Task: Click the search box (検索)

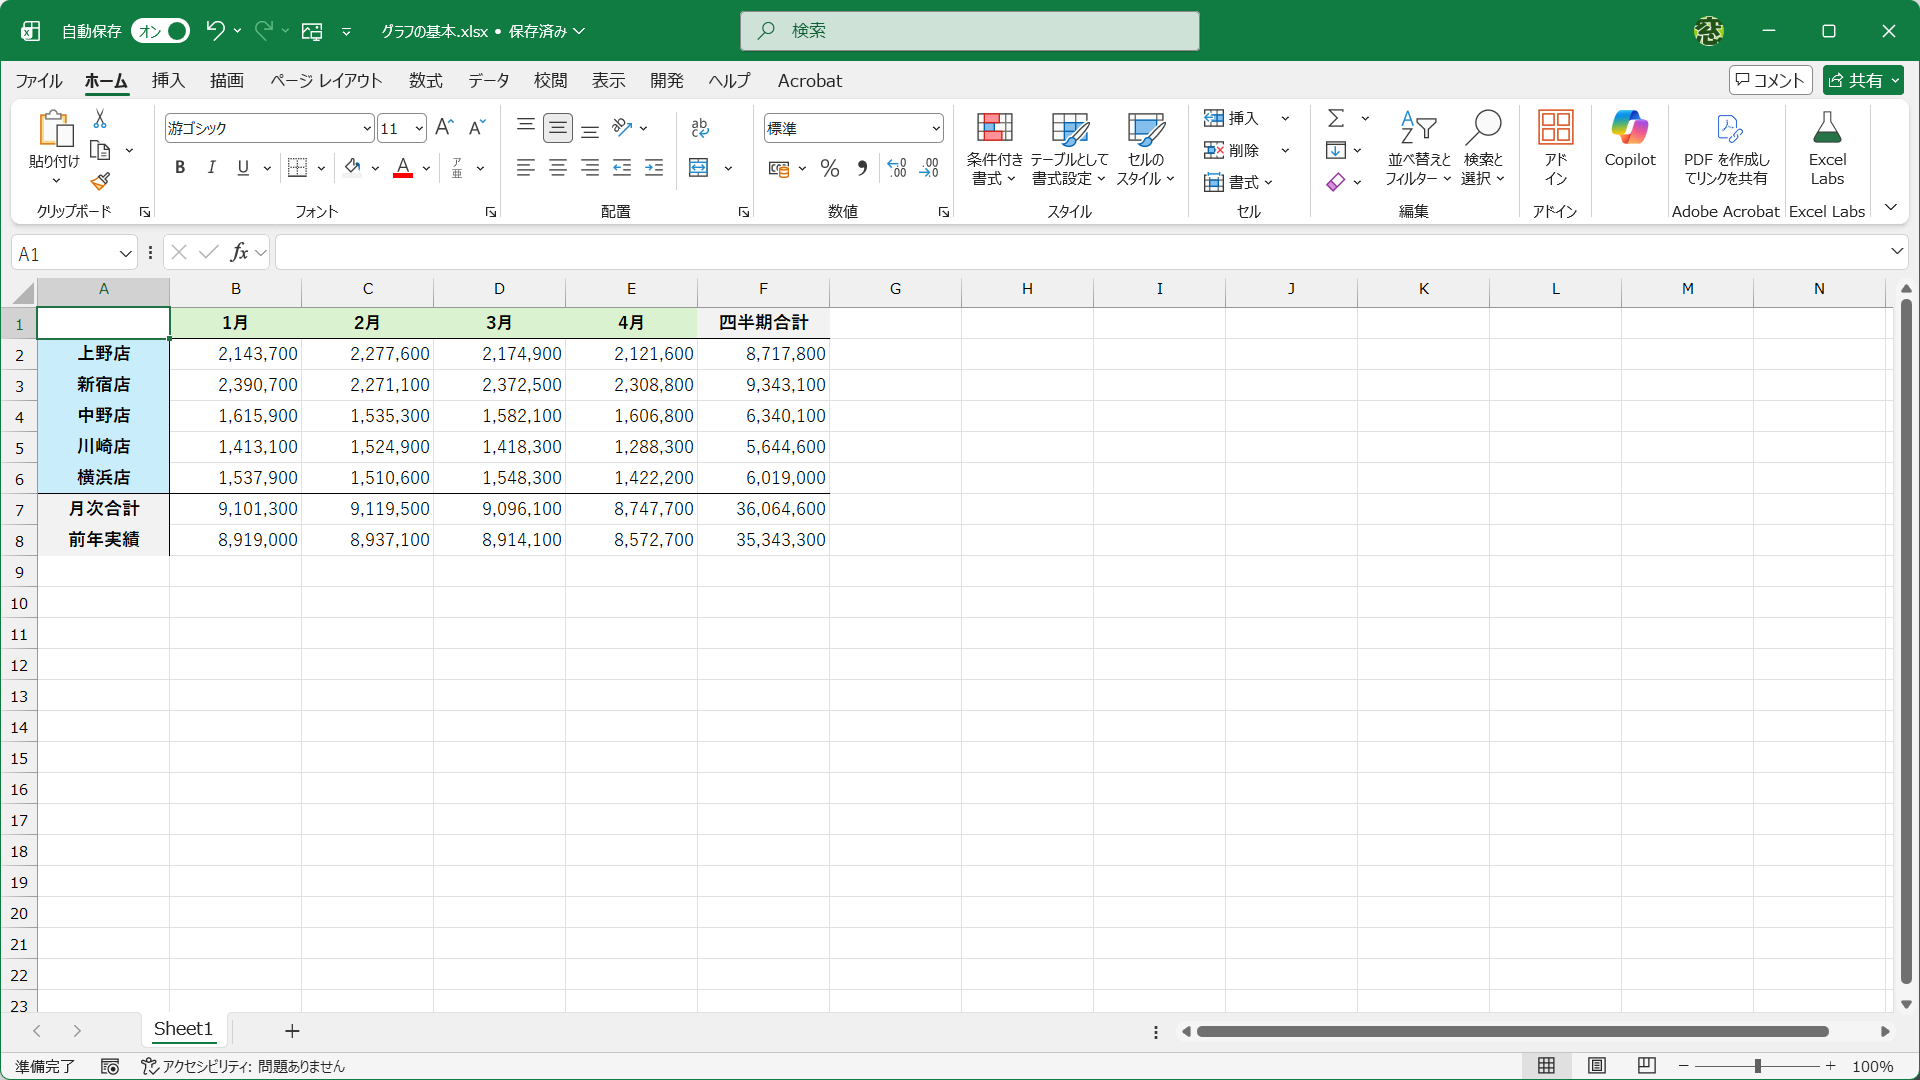Action: [x=969, y=31]
